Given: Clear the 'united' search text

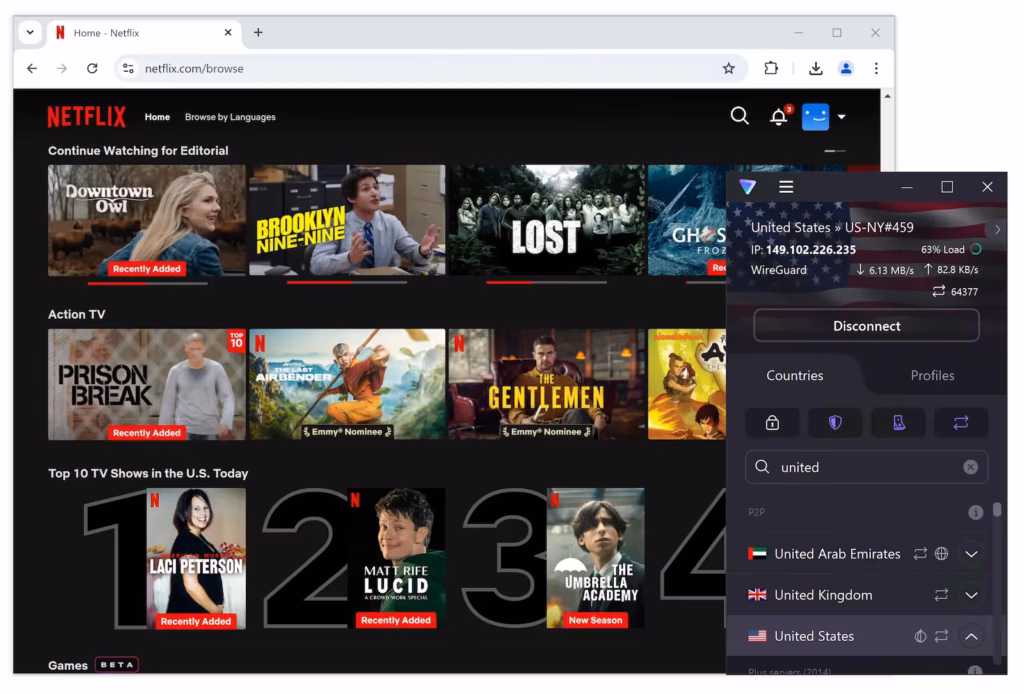Looking at the screenshot, I should [x=970, y=467].
